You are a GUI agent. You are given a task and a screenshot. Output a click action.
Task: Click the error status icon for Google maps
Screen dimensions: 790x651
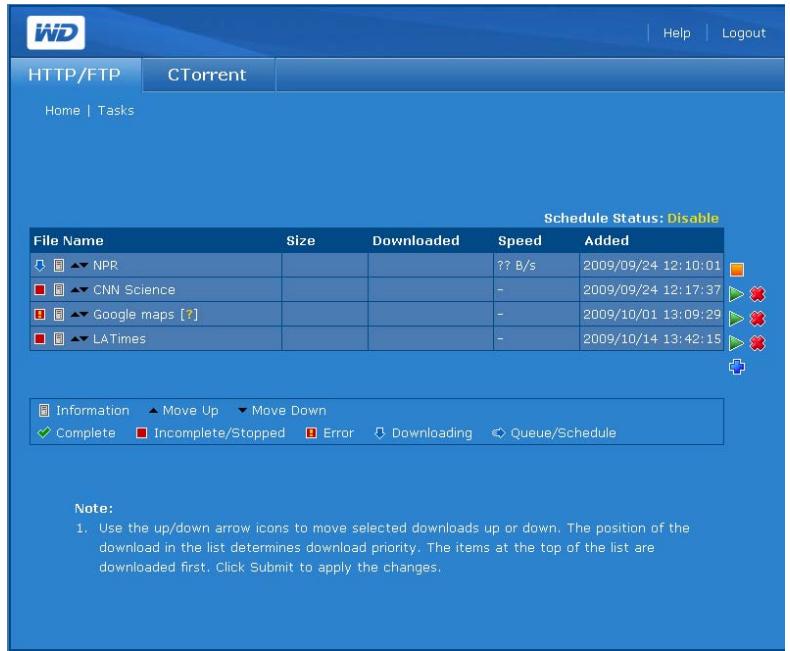point(40,314)
